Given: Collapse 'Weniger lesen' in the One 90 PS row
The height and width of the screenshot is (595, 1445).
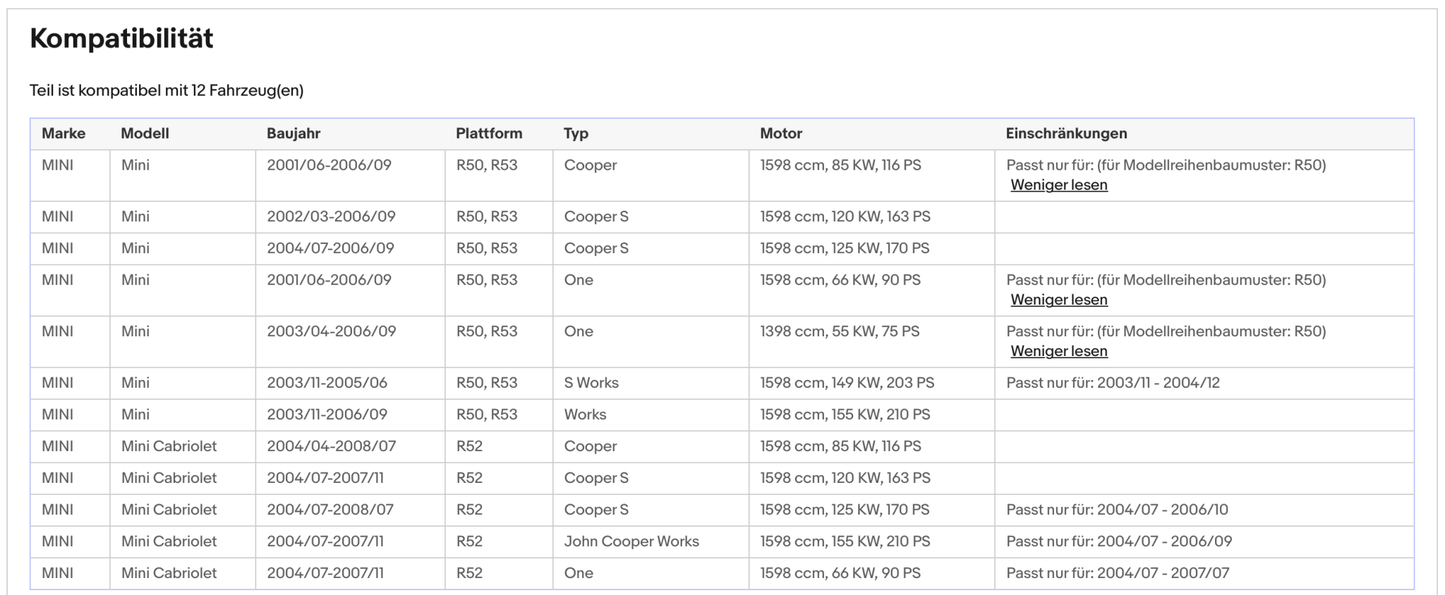Looking at the screenshot, I should [1058, 300].
